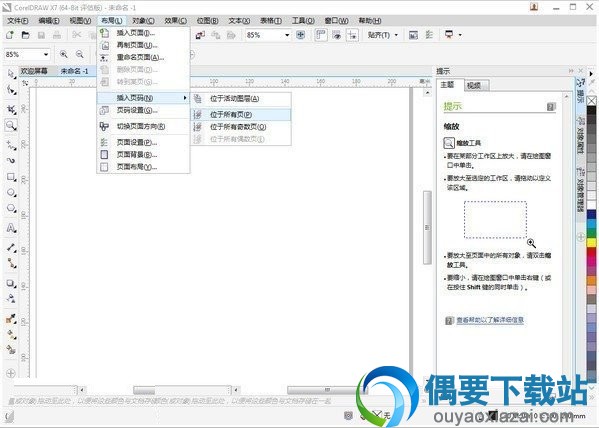This screenshot has width=599, height=428.
Task: Click the Zoom out magnifier icon
Action: (x=79, y=54)
